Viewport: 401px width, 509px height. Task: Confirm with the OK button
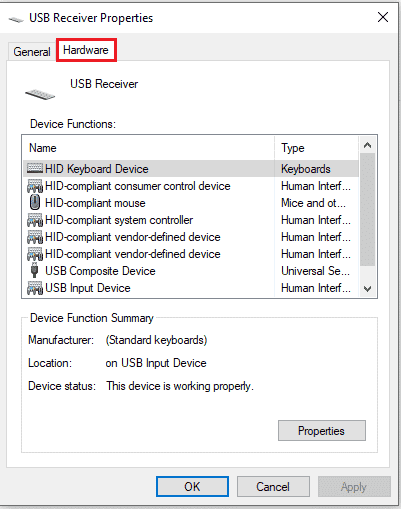pyautogui.click(x=192, y=486)
